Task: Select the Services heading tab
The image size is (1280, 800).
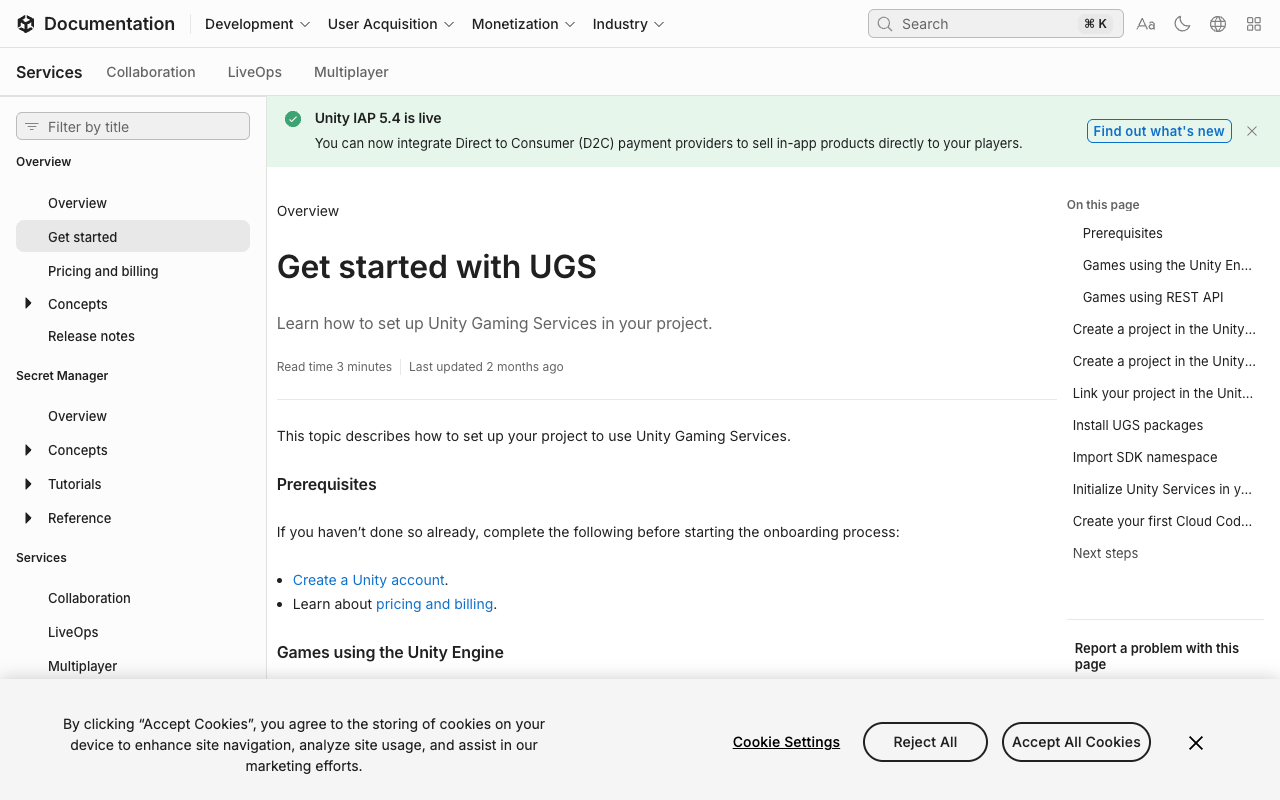Action: click(x=49, y=72)
